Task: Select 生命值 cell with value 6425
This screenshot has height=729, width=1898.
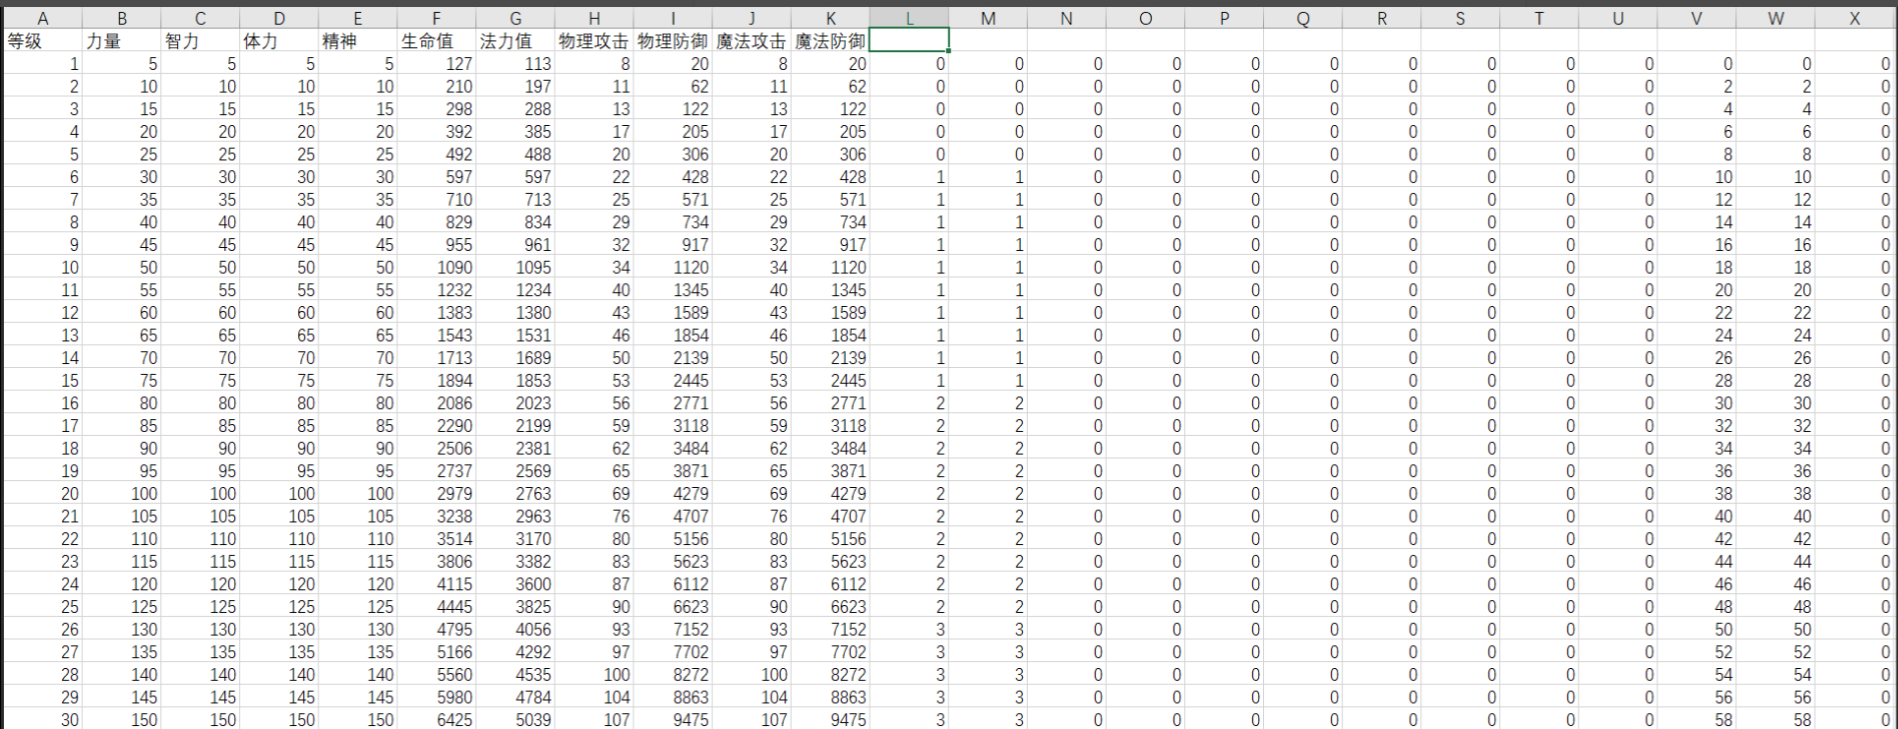Action: pos(436,720)
